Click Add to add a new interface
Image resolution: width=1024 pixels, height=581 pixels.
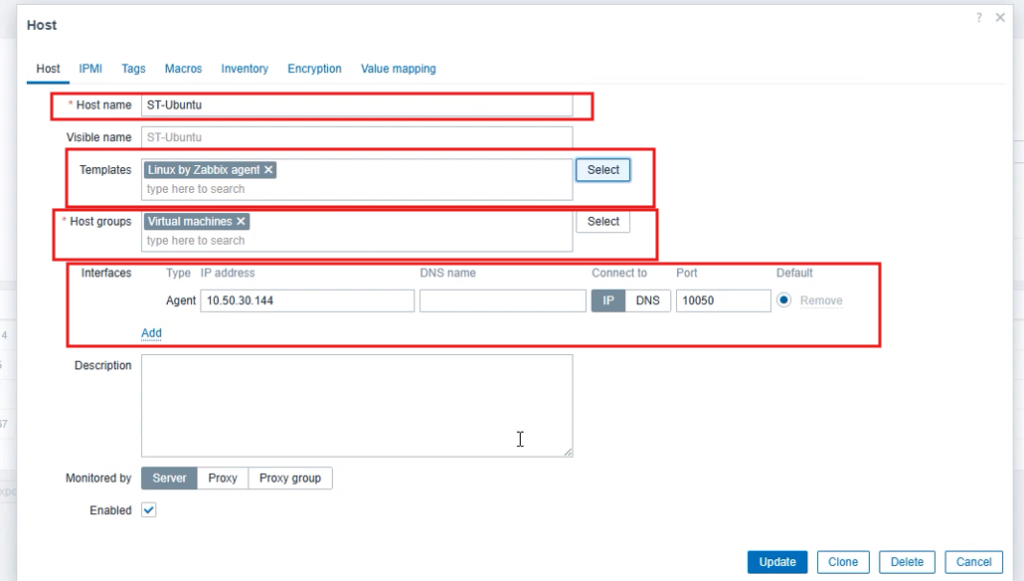tap(151, 333)
